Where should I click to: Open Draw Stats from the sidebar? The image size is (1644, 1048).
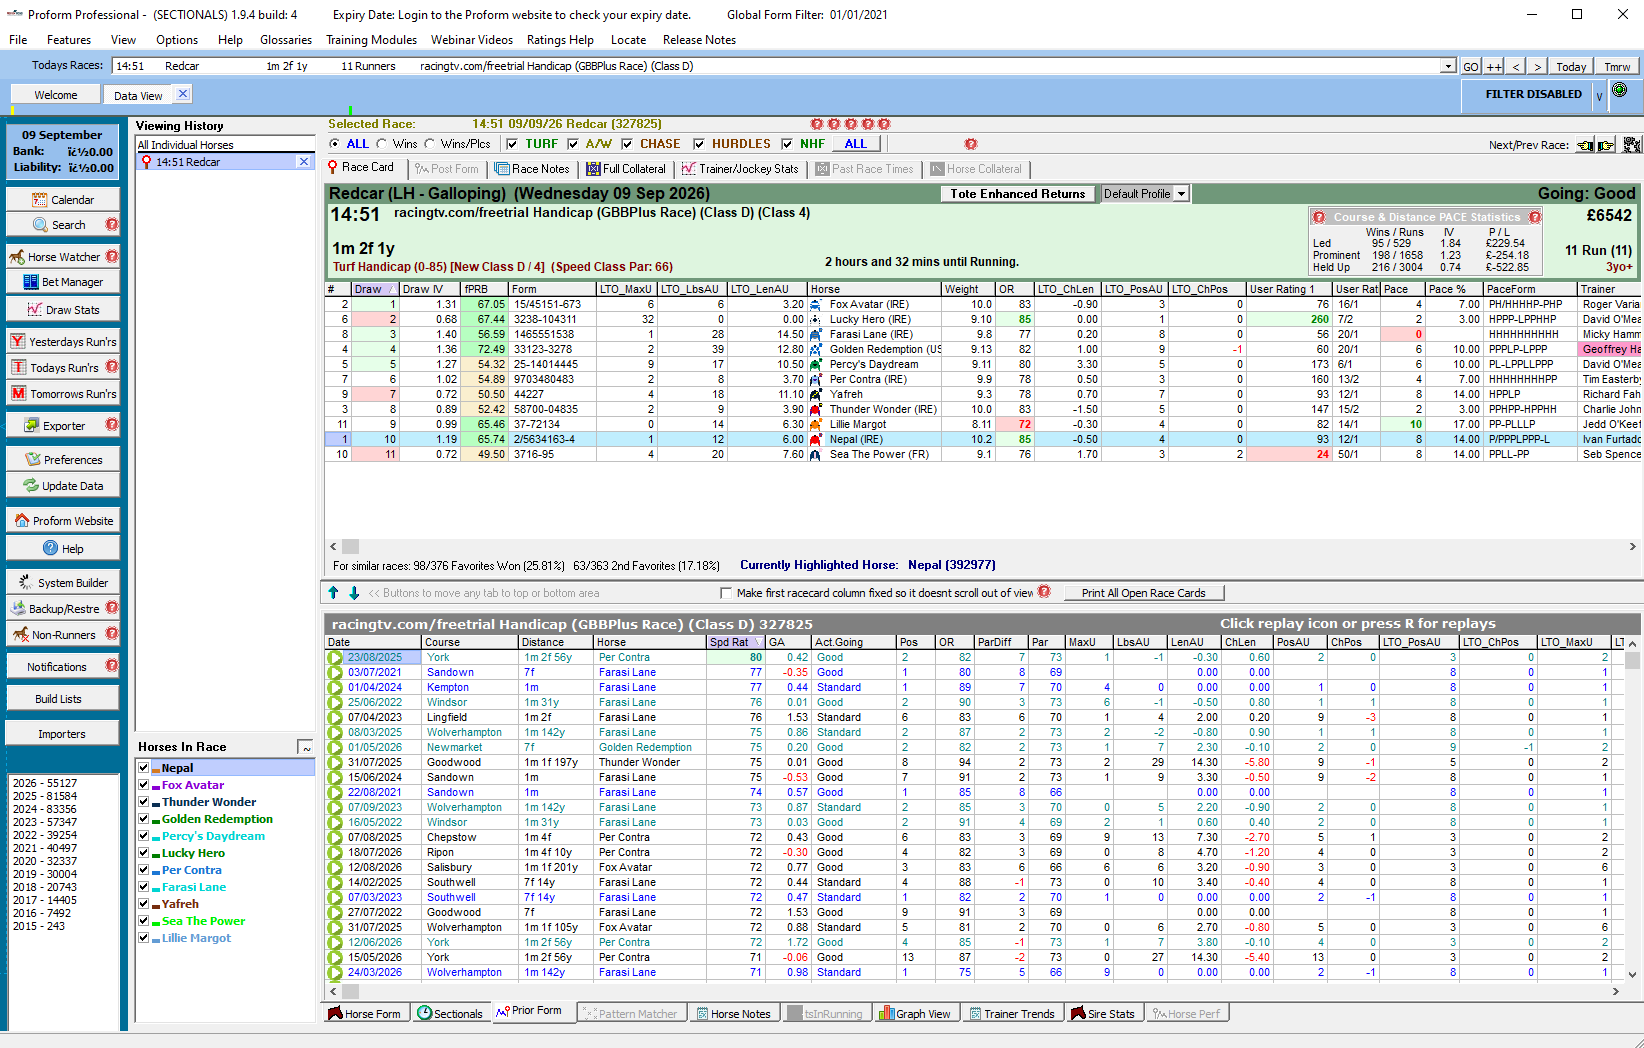pyautogui.click(x=62, y=310)
